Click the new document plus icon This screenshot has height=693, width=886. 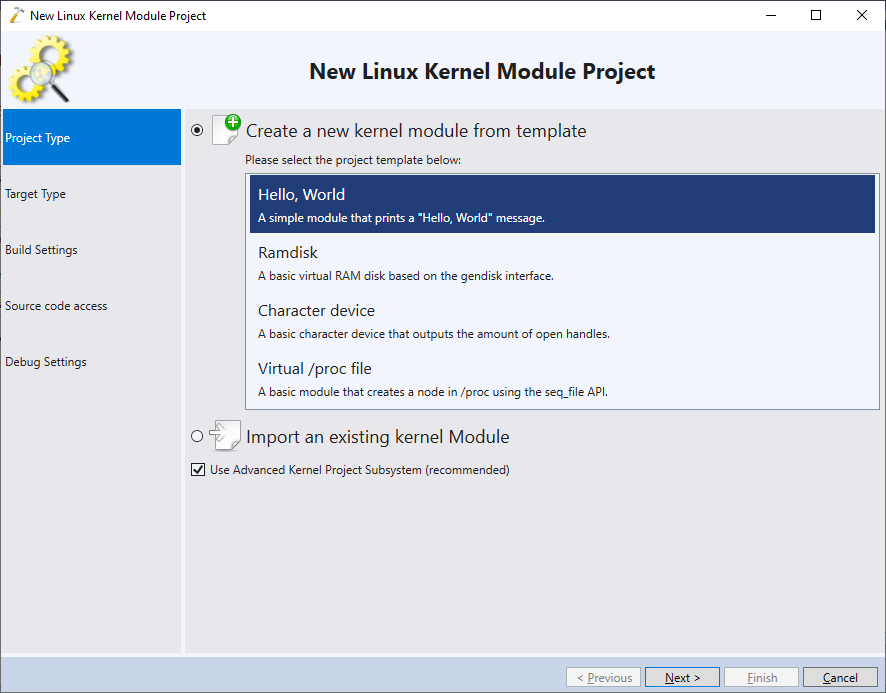[227, 129]
